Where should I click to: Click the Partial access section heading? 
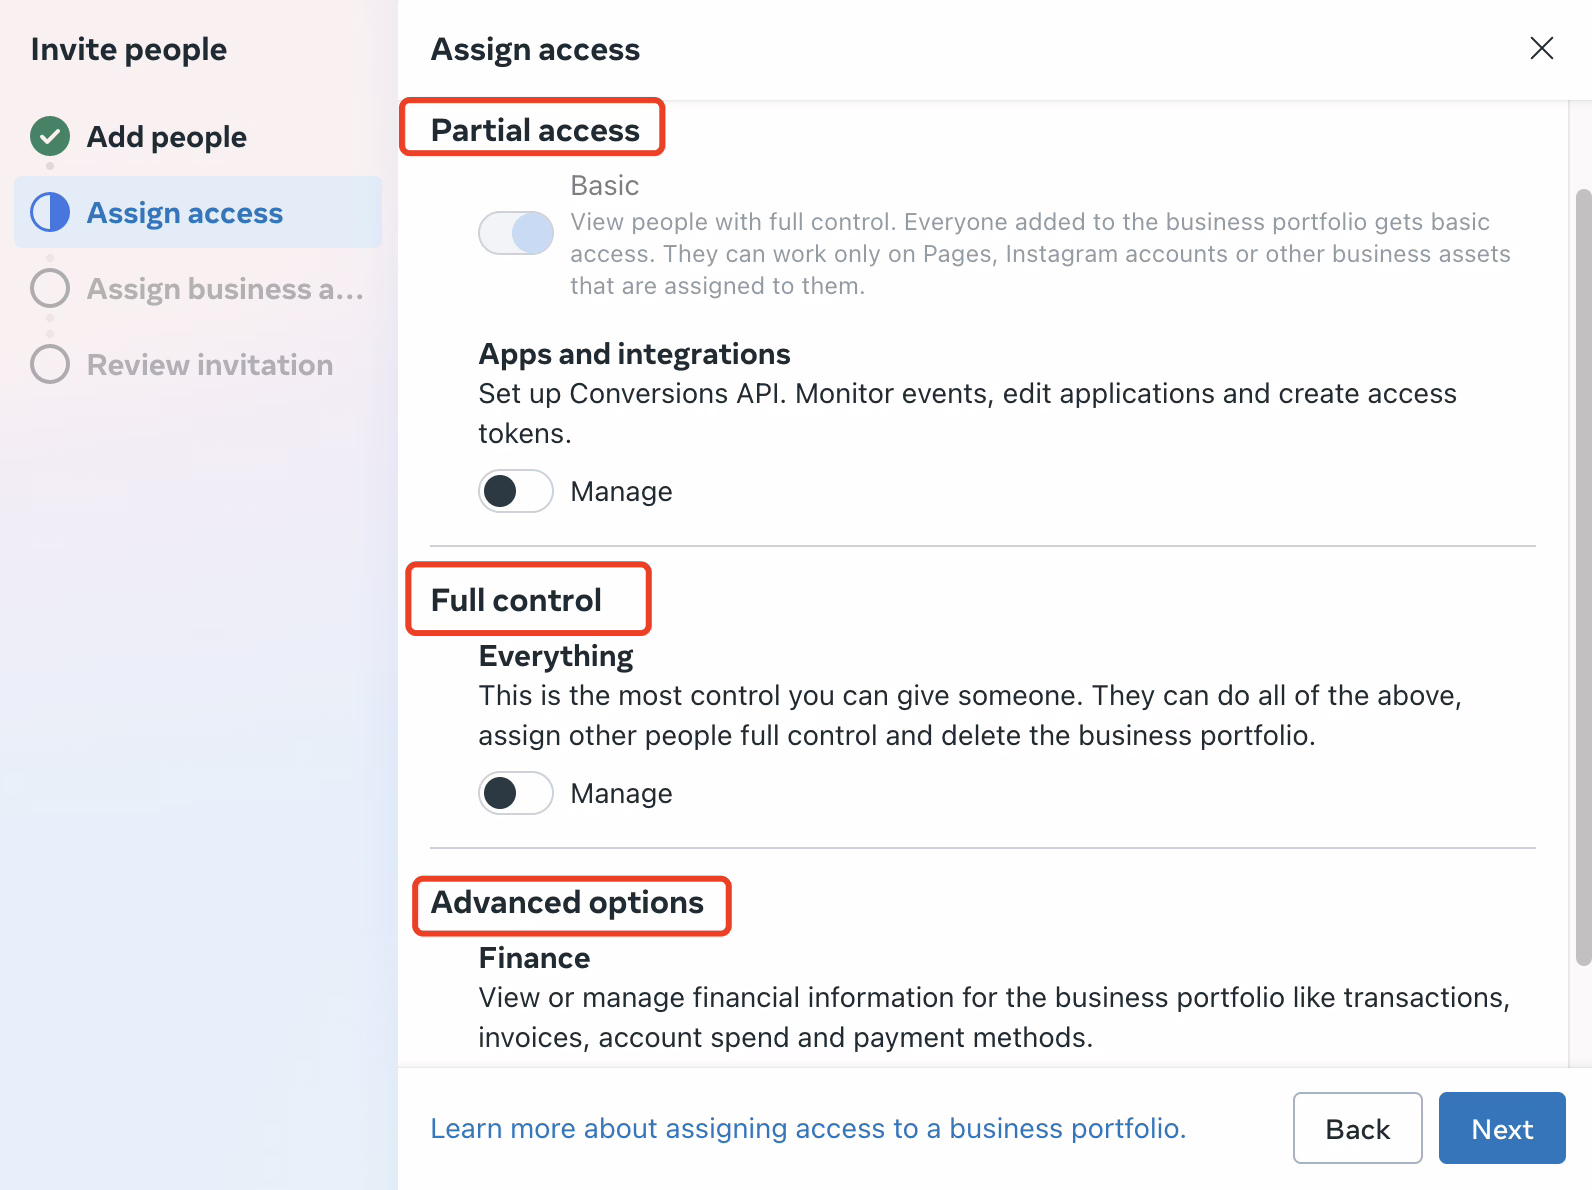coord(535,130)
